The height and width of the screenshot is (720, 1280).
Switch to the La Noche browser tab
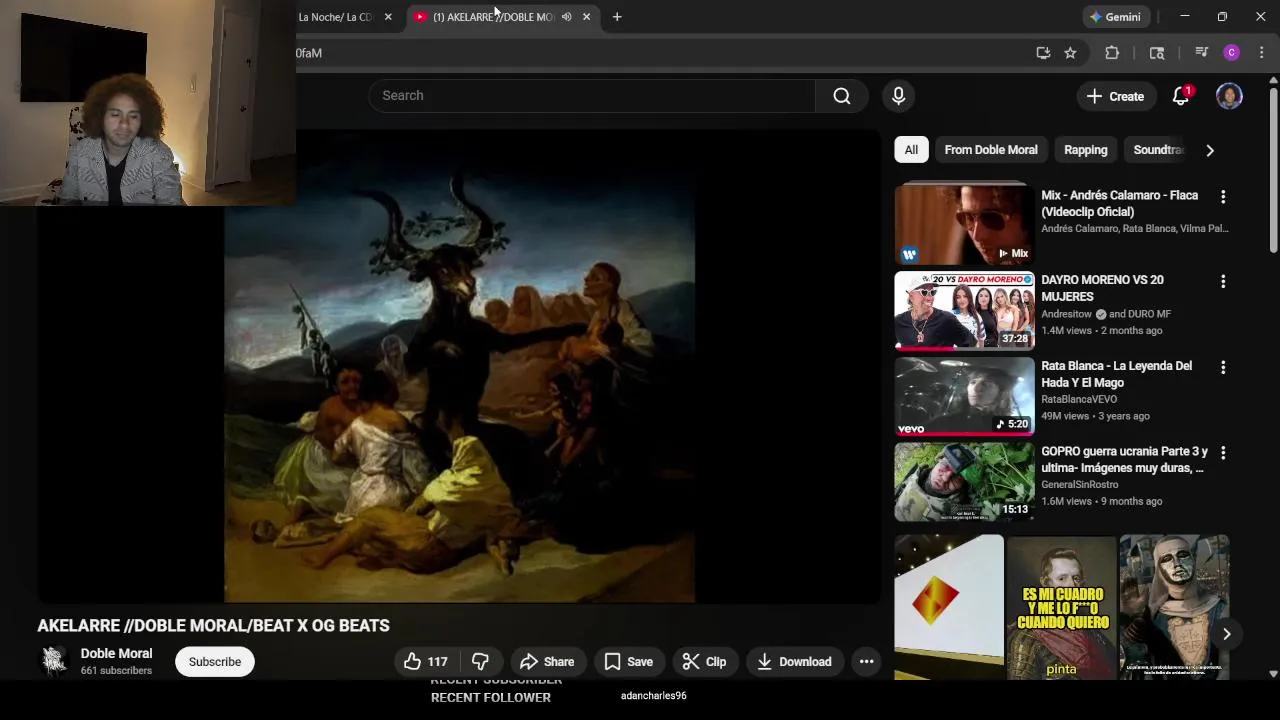point(335,17)
